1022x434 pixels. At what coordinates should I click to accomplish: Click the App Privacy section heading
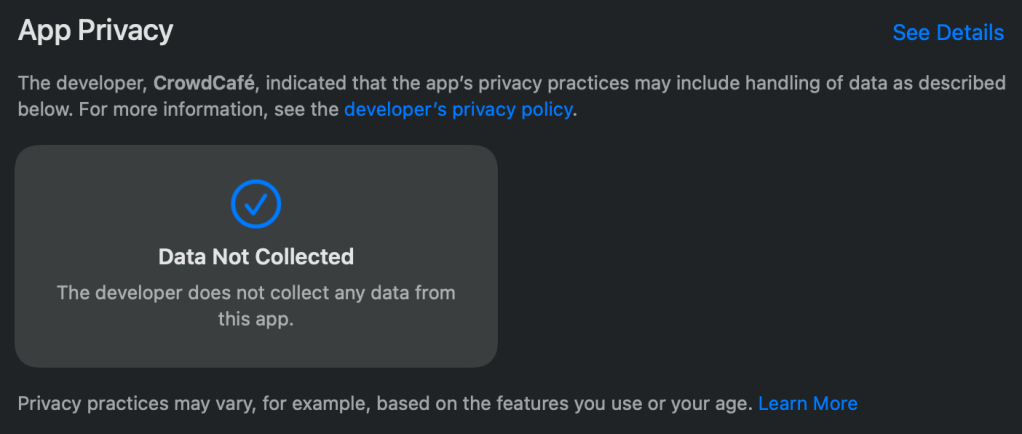coord(96,31)
